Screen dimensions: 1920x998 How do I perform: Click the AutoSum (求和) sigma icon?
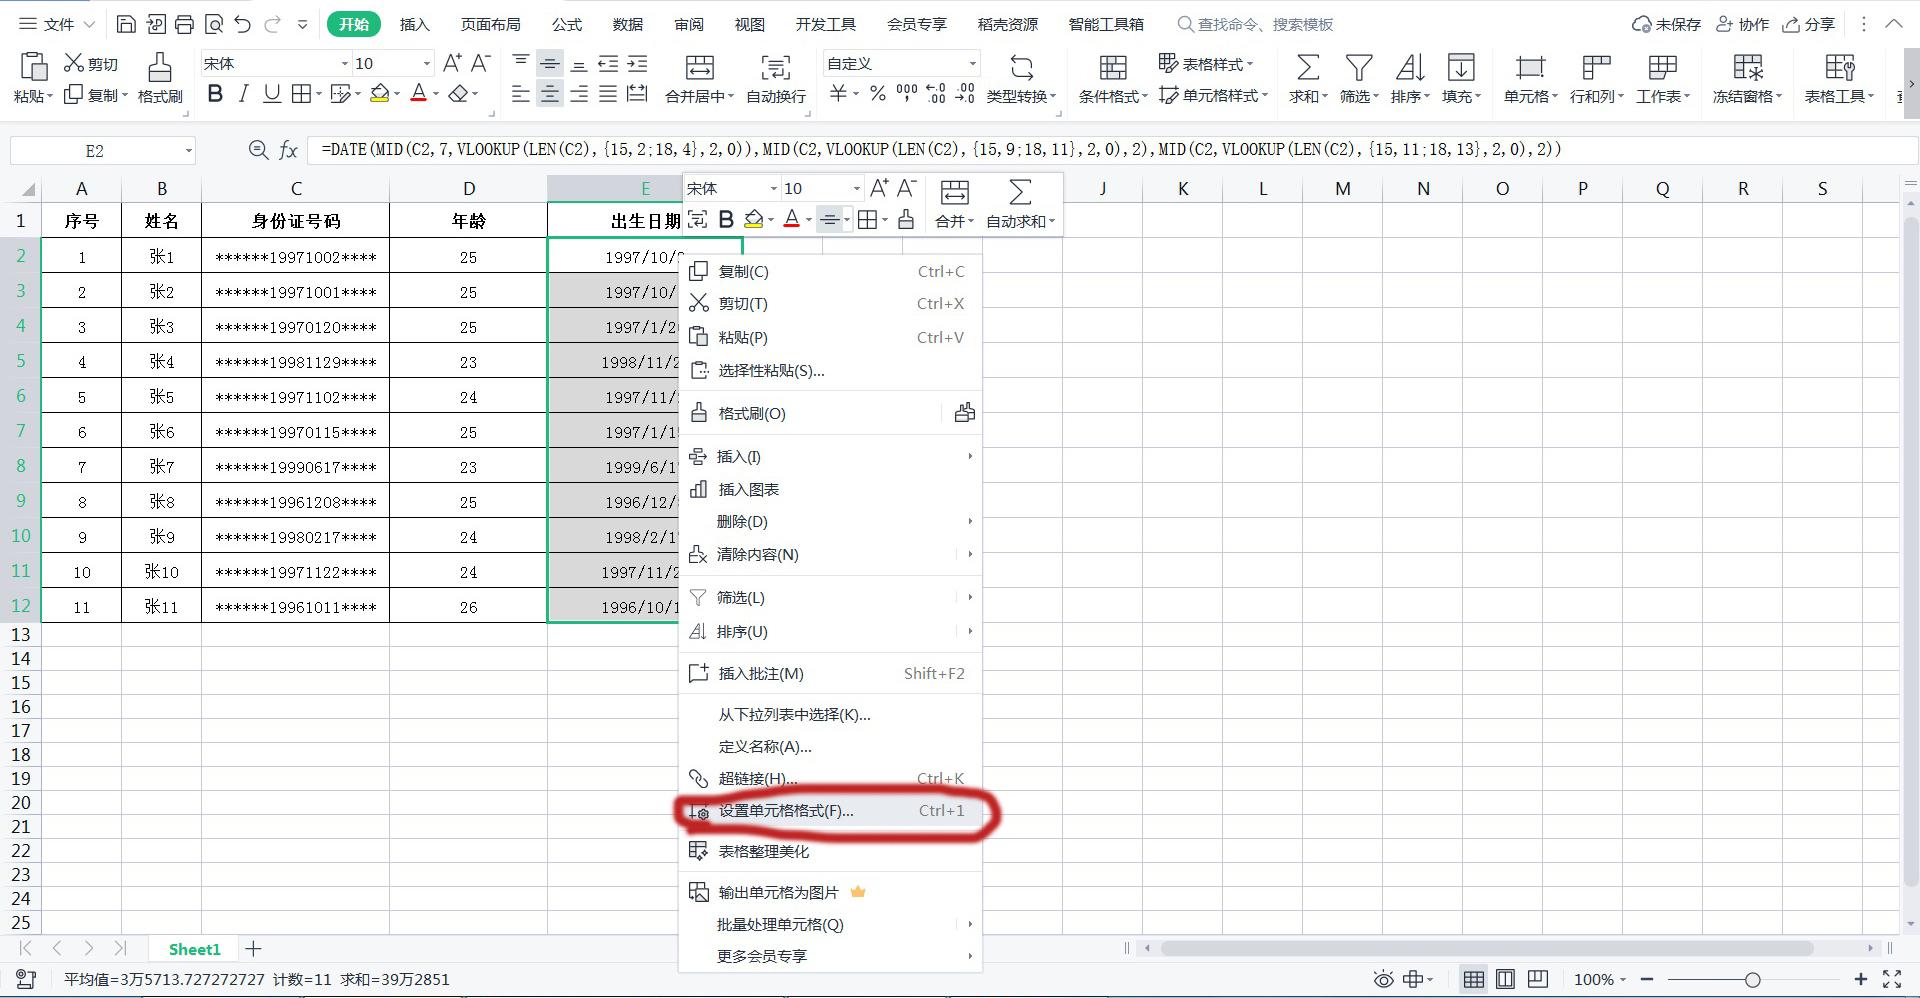pyautogui.click(x=1307, y=68)
